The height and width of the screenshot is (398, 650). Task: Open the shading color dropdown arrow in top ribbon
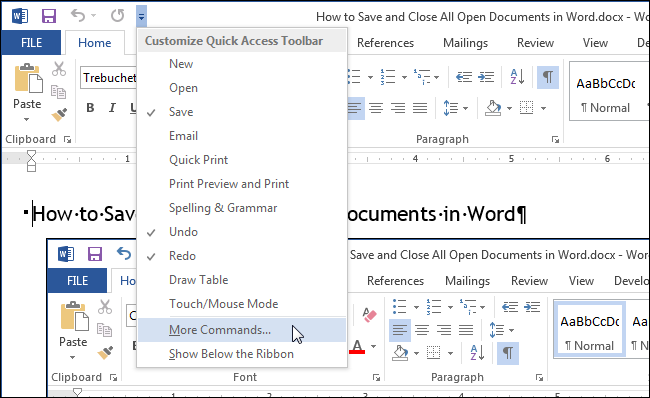509,108
